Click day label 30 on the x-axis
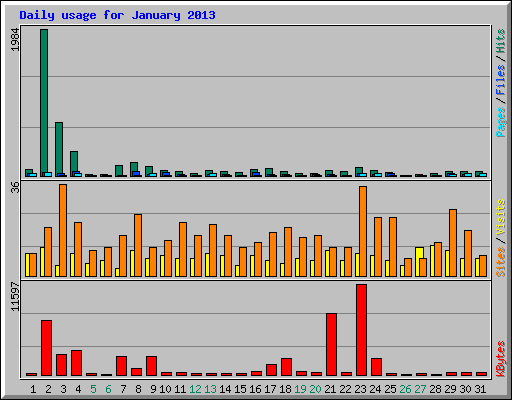The width and height of the screenshot is (512, 400). click(x=465, y=389)
